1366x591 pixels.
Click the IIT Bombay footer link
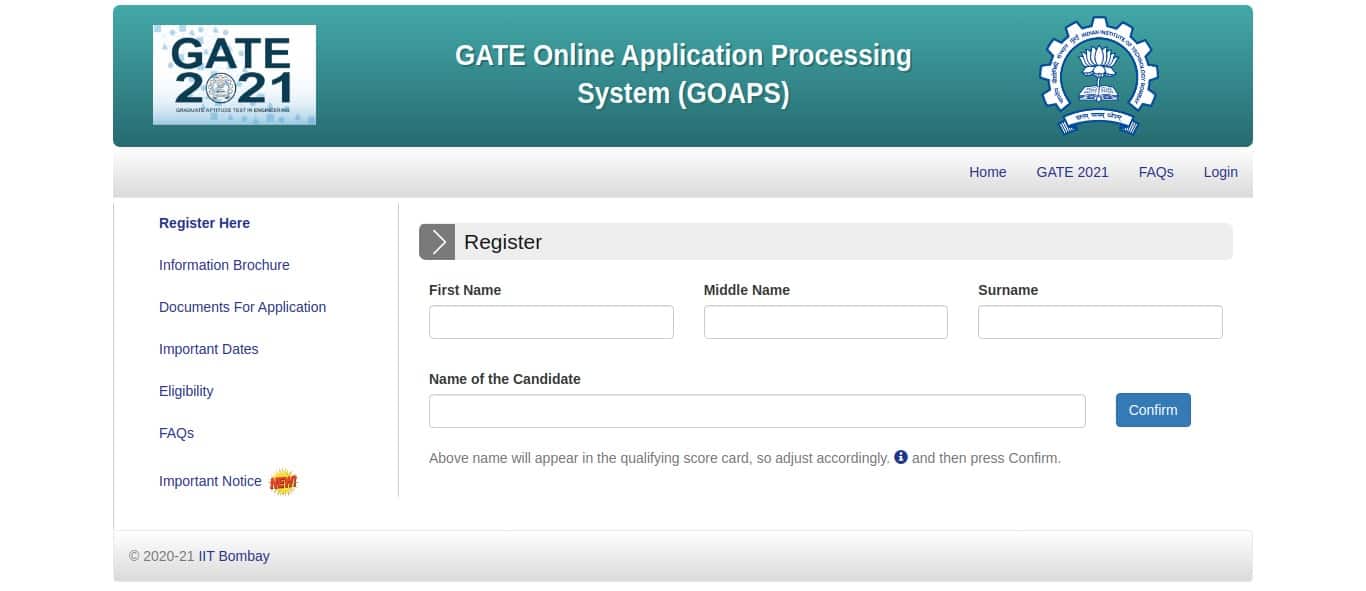(235, 556)
